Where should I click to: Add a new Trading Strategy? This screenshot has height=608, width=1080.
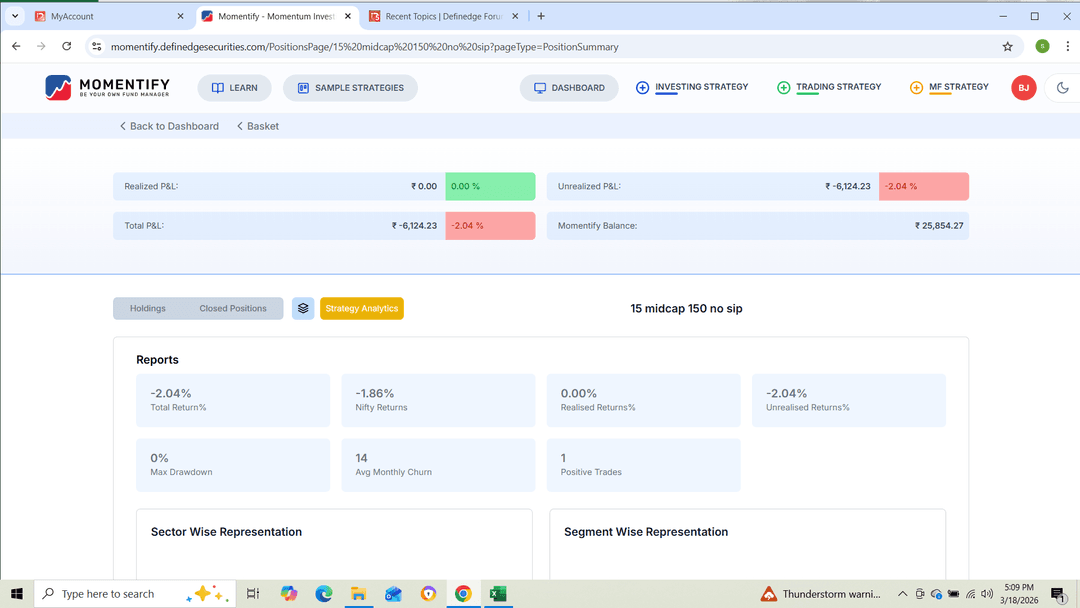(829, 87)
